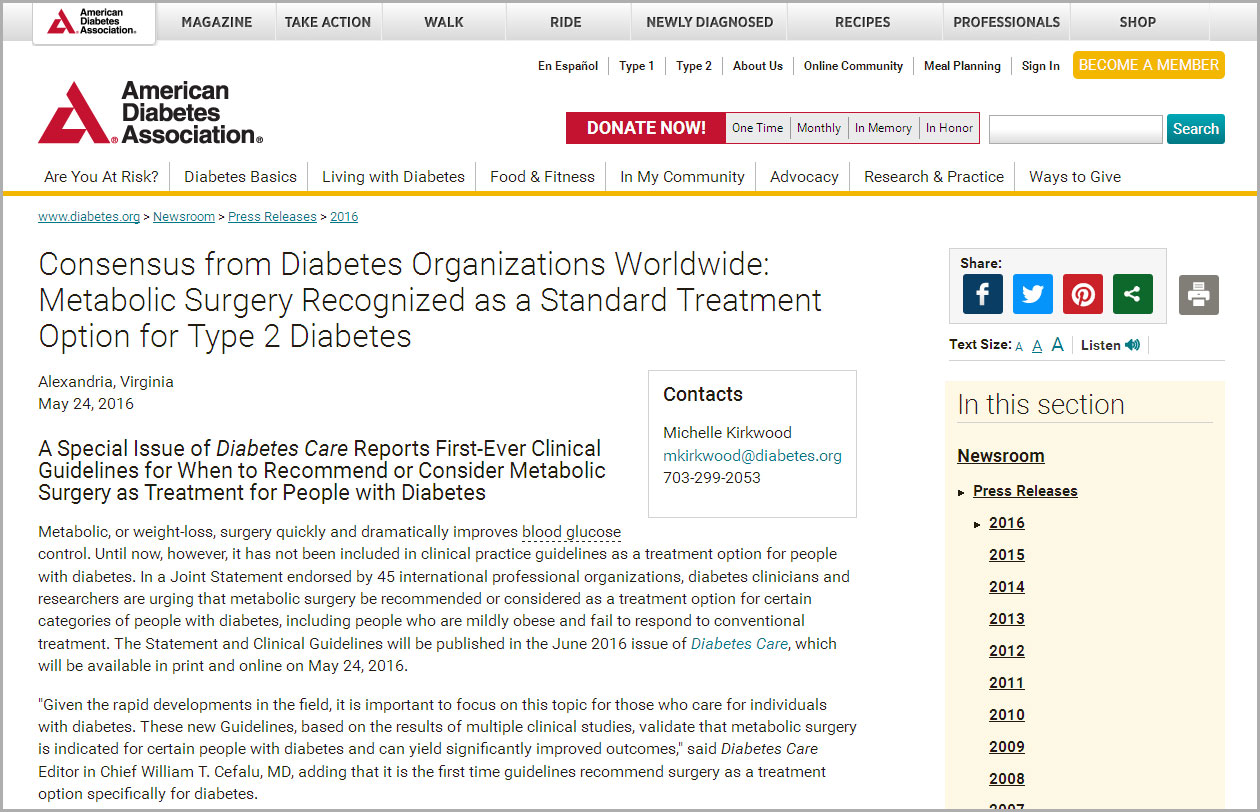The height and width of the screenshot is (812, 1260).
Task: Open Type 2 link
Action: [x=694, y=66]
